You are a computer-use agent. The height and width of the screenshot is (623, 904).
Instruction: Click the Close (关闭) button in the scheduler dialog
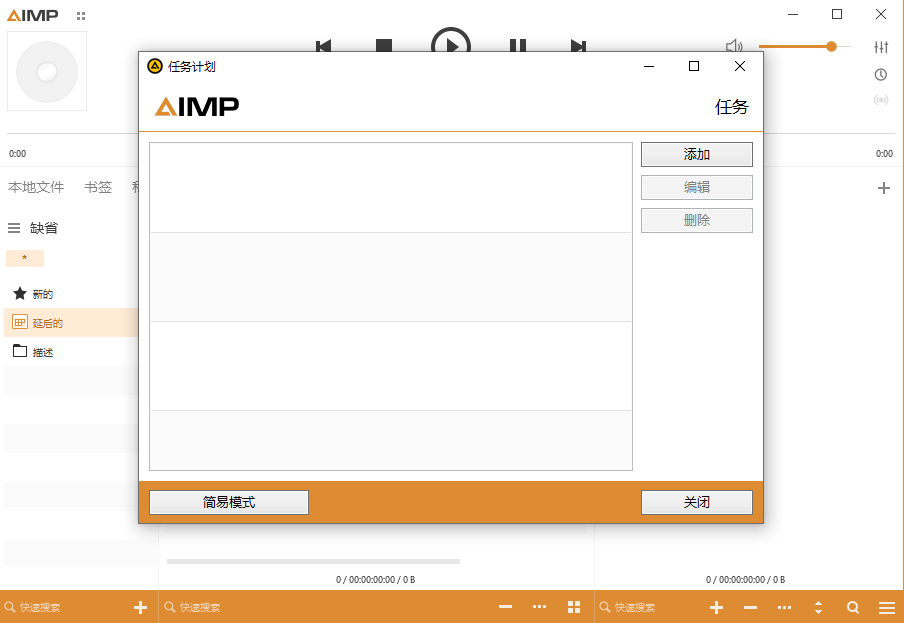696,502
